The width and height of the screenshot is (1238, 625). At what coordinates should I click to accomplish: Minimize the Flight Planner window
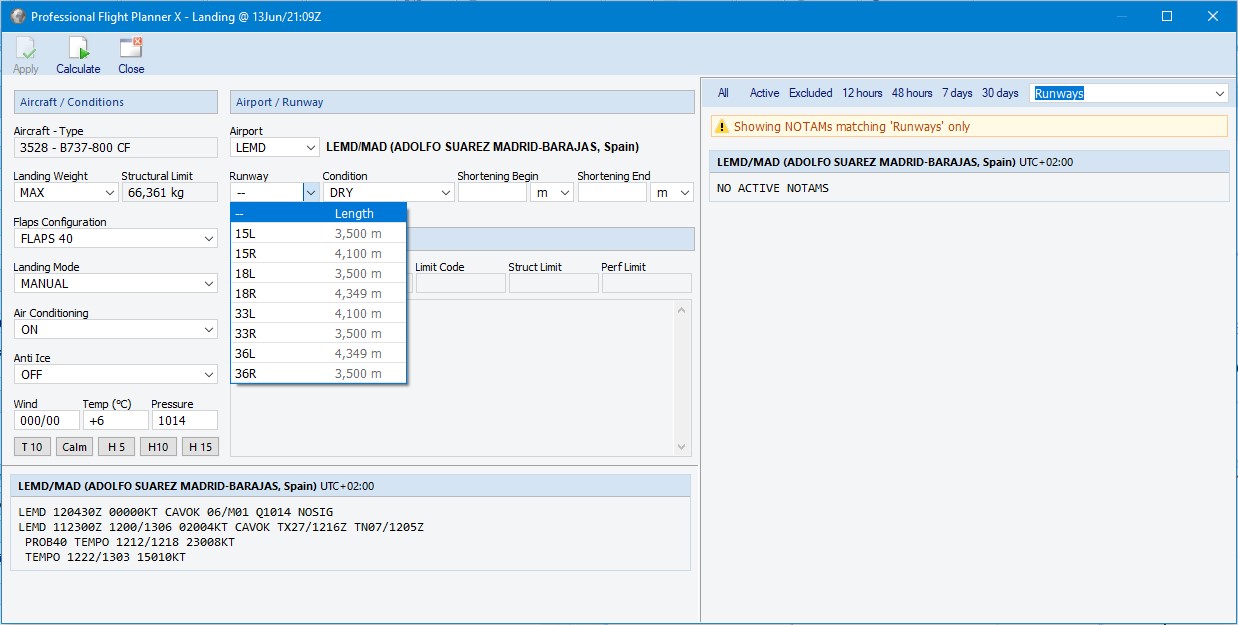click(x=1121, y=17)
